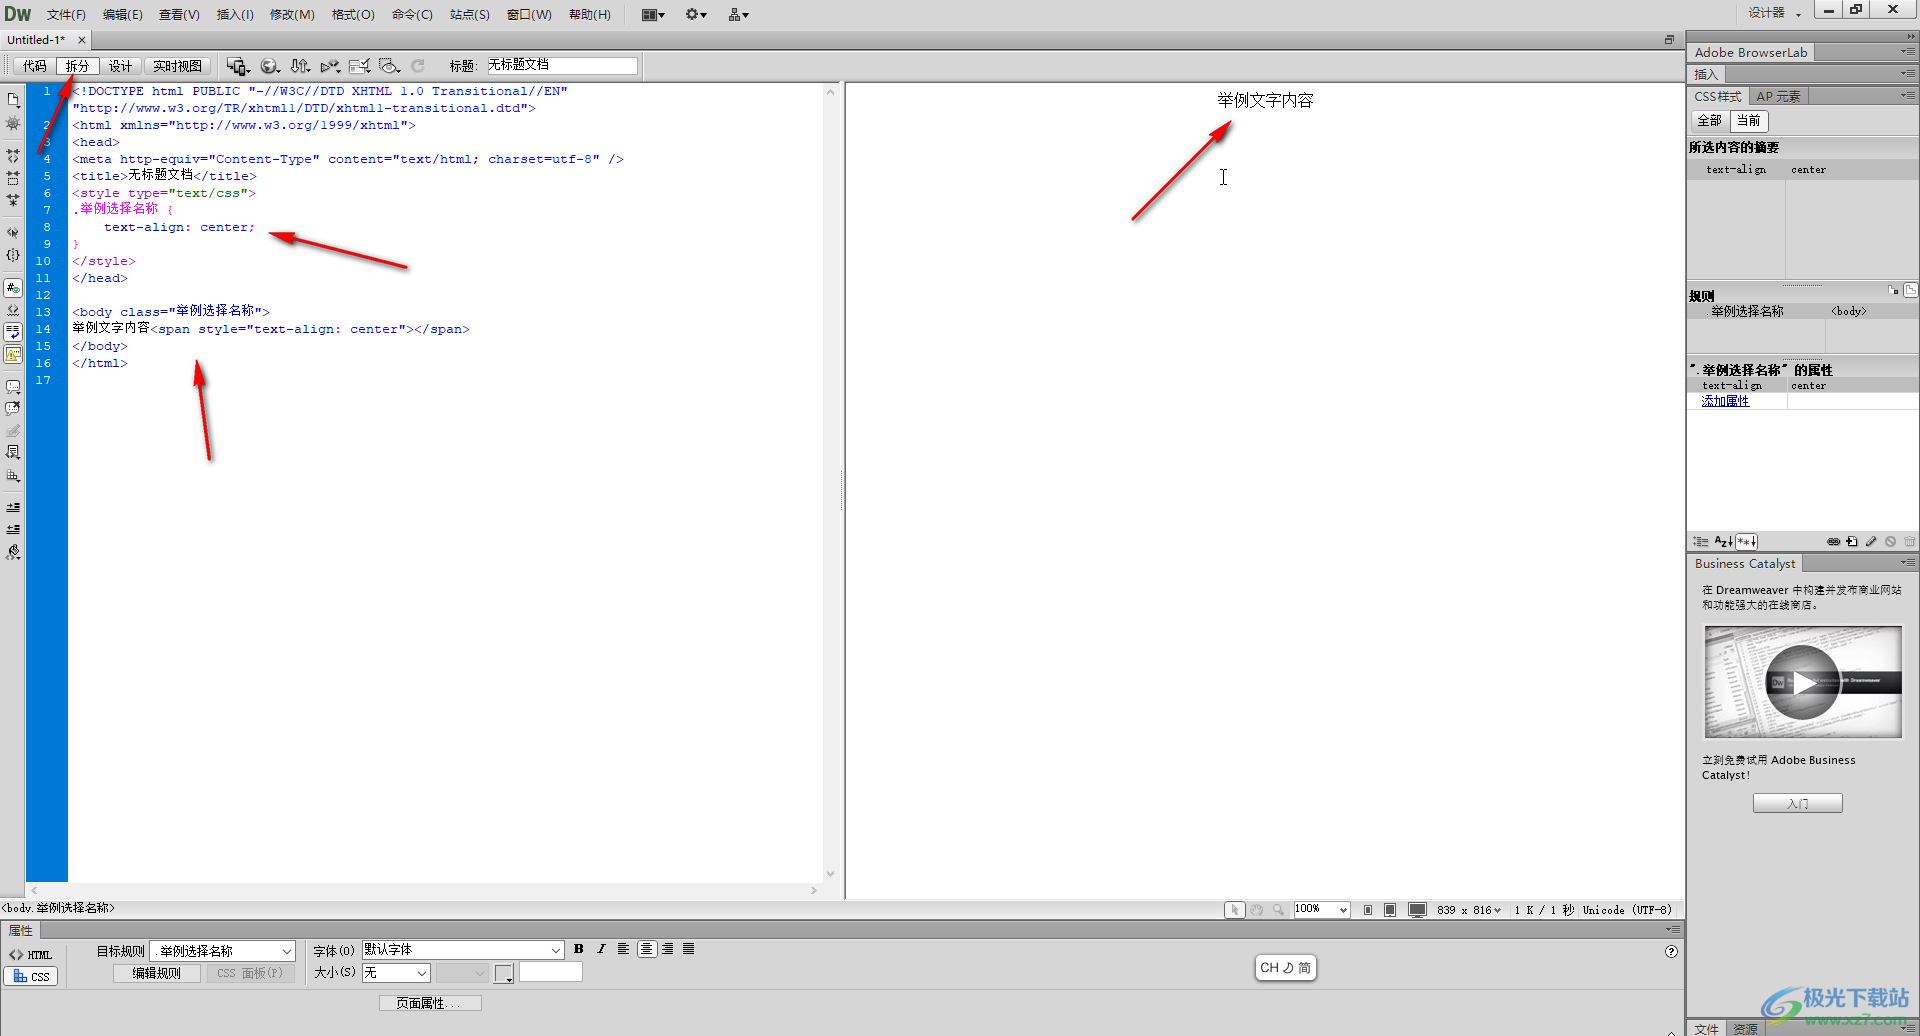Screen dimensions: 1920x1036
Task: Open the multiscreen preview icon
Action: 237,66
